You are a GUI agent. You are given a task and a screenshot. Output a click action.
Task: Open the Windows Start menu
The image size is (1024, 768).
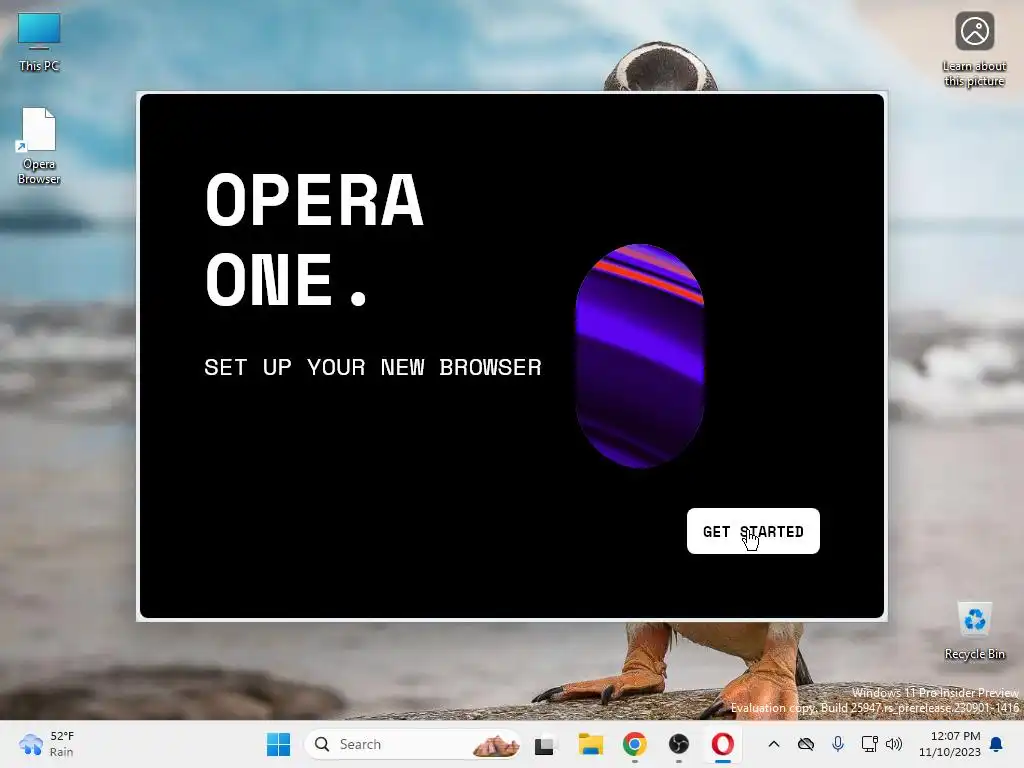[x=279, y=744]
